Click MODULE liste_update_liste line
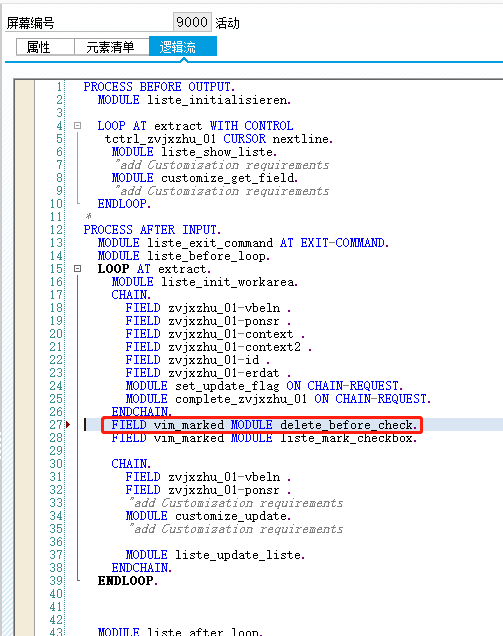 215,554
